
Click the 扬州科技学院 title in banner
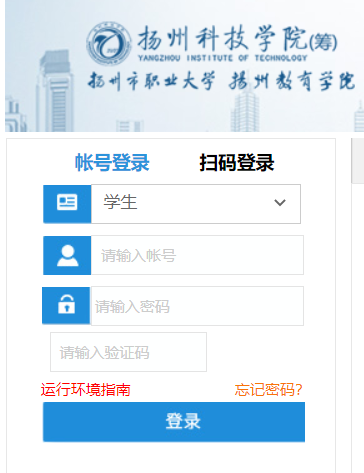point(237,38)
